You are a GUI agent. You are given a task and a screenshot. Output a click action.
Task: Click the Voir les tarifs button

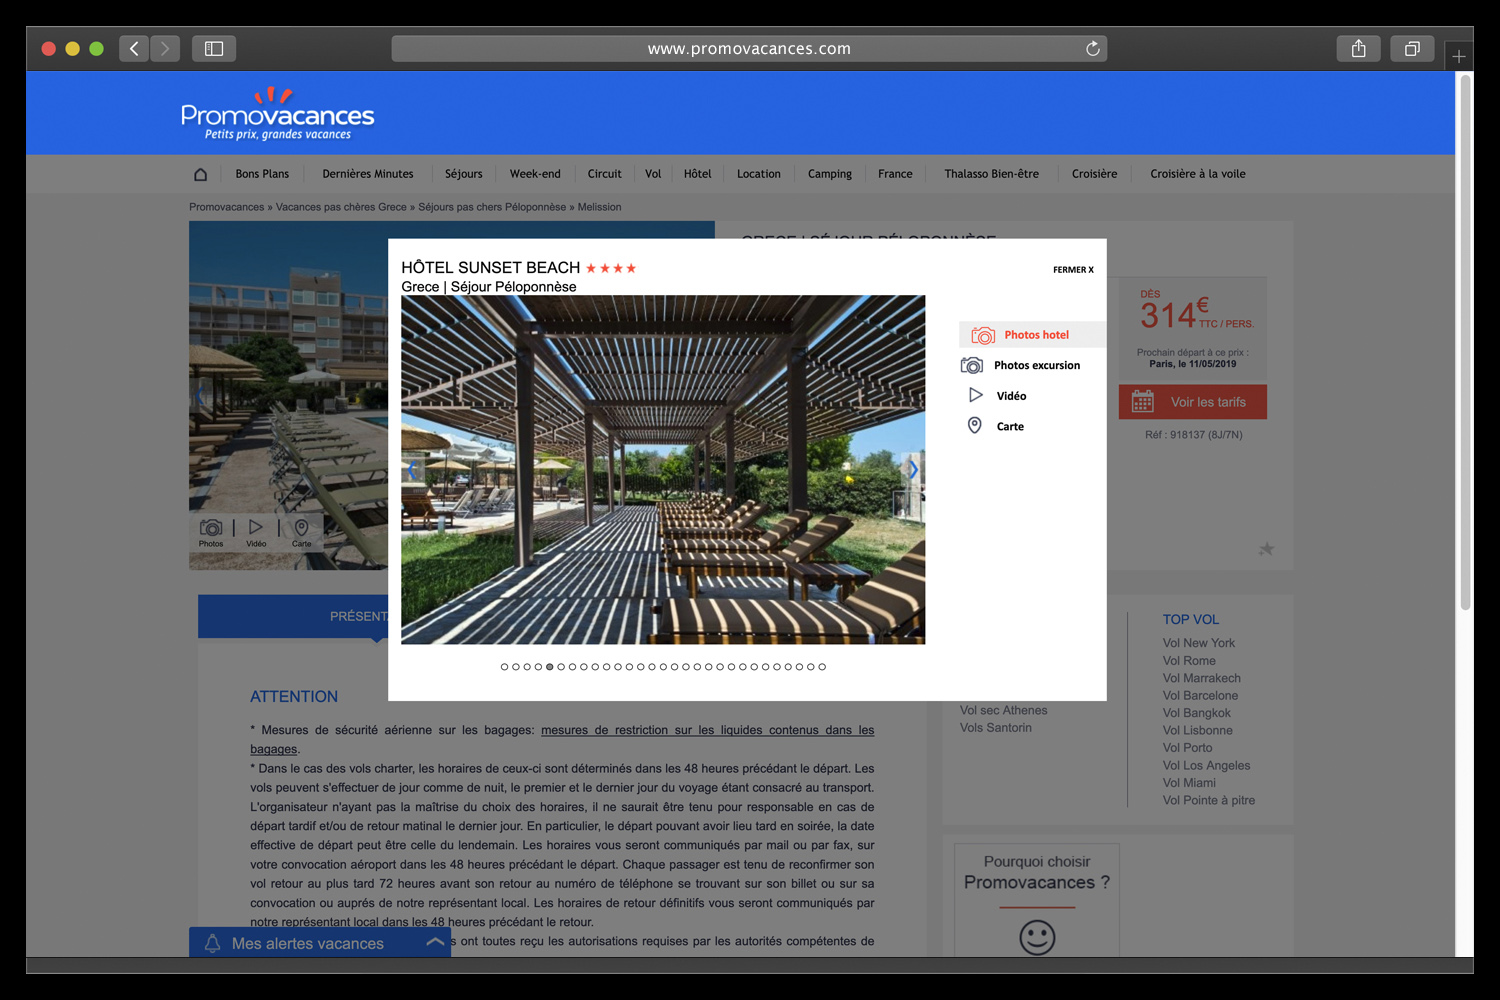[x=1192, y=402]
